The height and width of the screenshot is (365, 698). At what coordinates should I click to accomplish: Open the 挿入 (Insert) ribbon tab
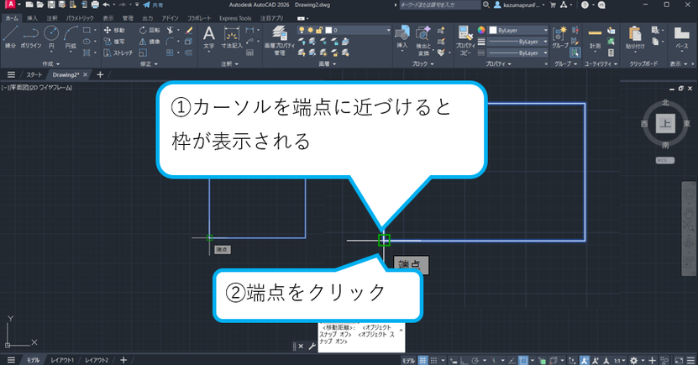pyautogui.click(x=32, y=18)
